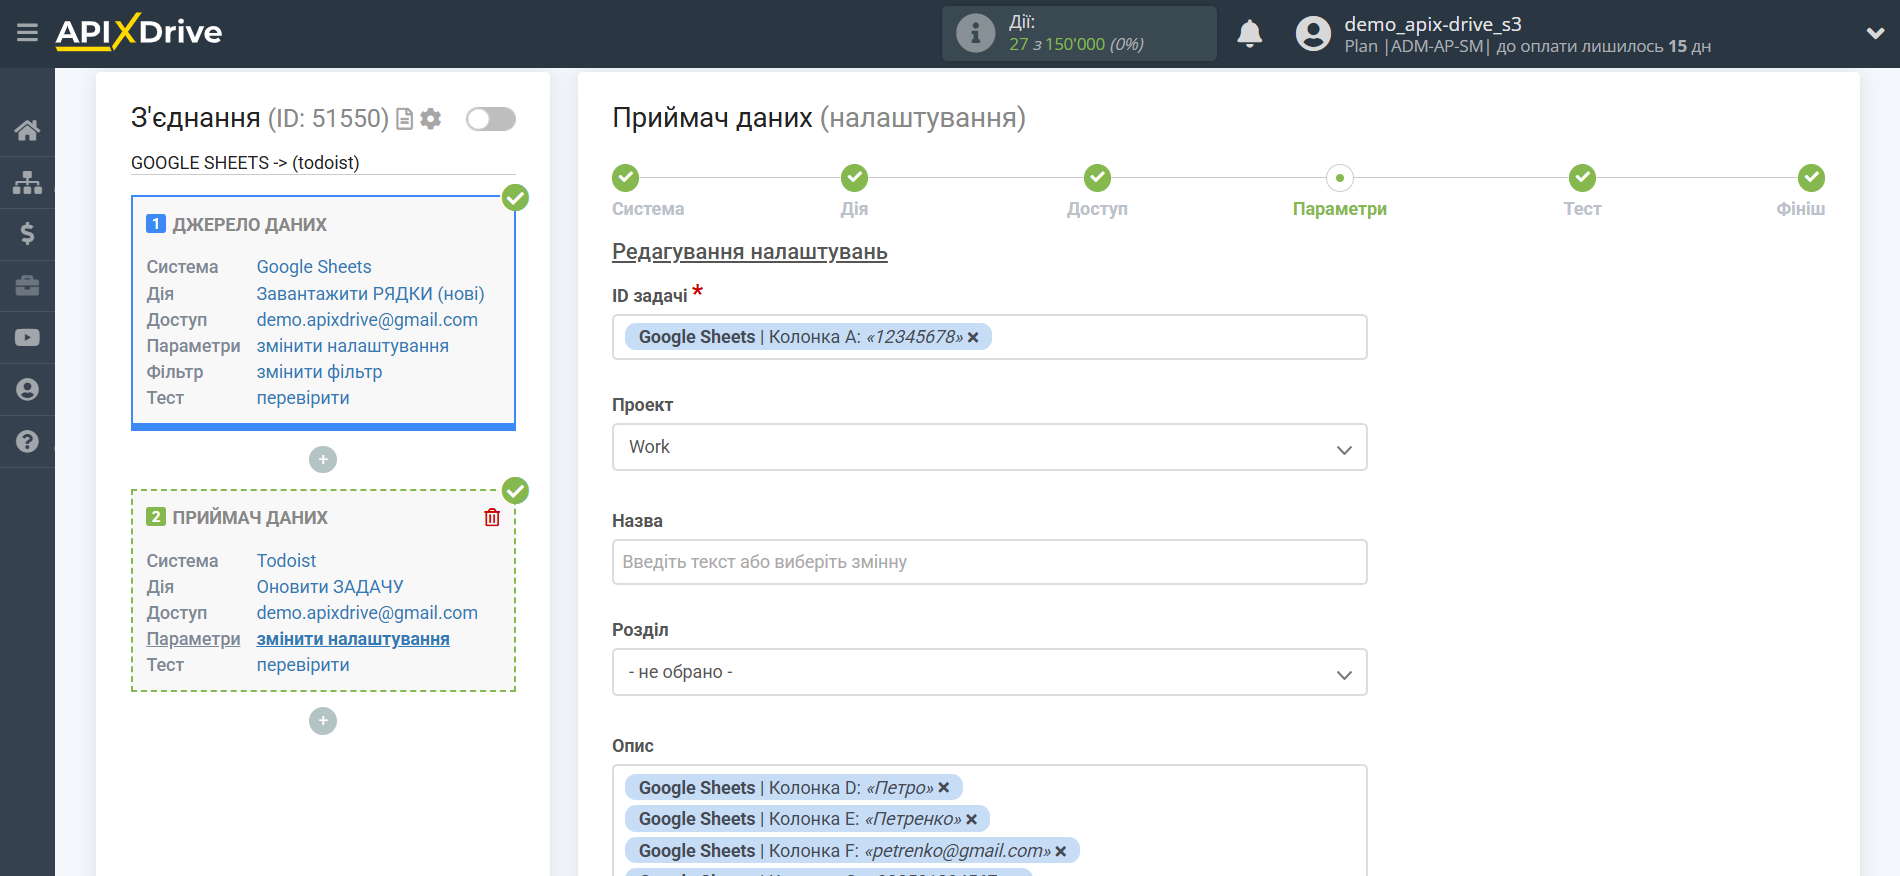Remove the Колонка E «Петренко» tag
Viewport: 1900px width, 876px height.
[971, 819]
